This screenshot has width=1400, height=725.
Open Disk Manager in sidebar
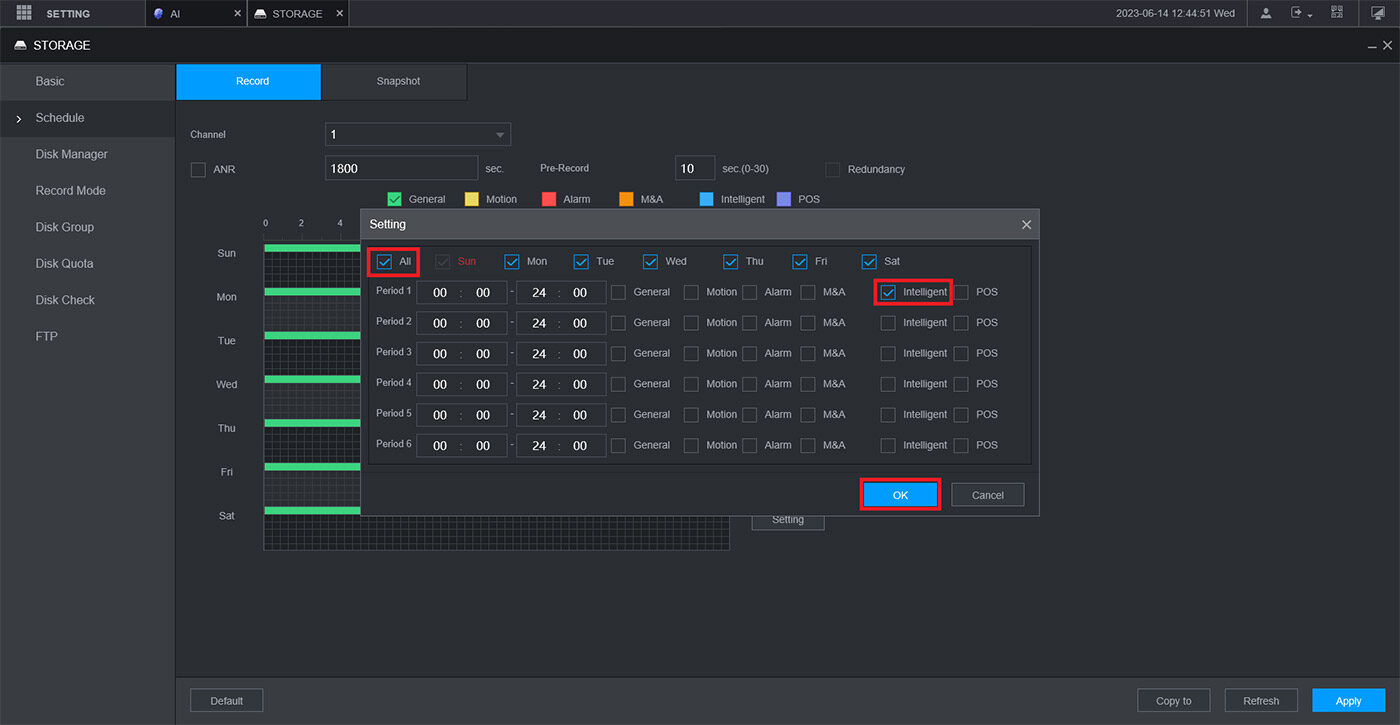click(x=71, y=154)
